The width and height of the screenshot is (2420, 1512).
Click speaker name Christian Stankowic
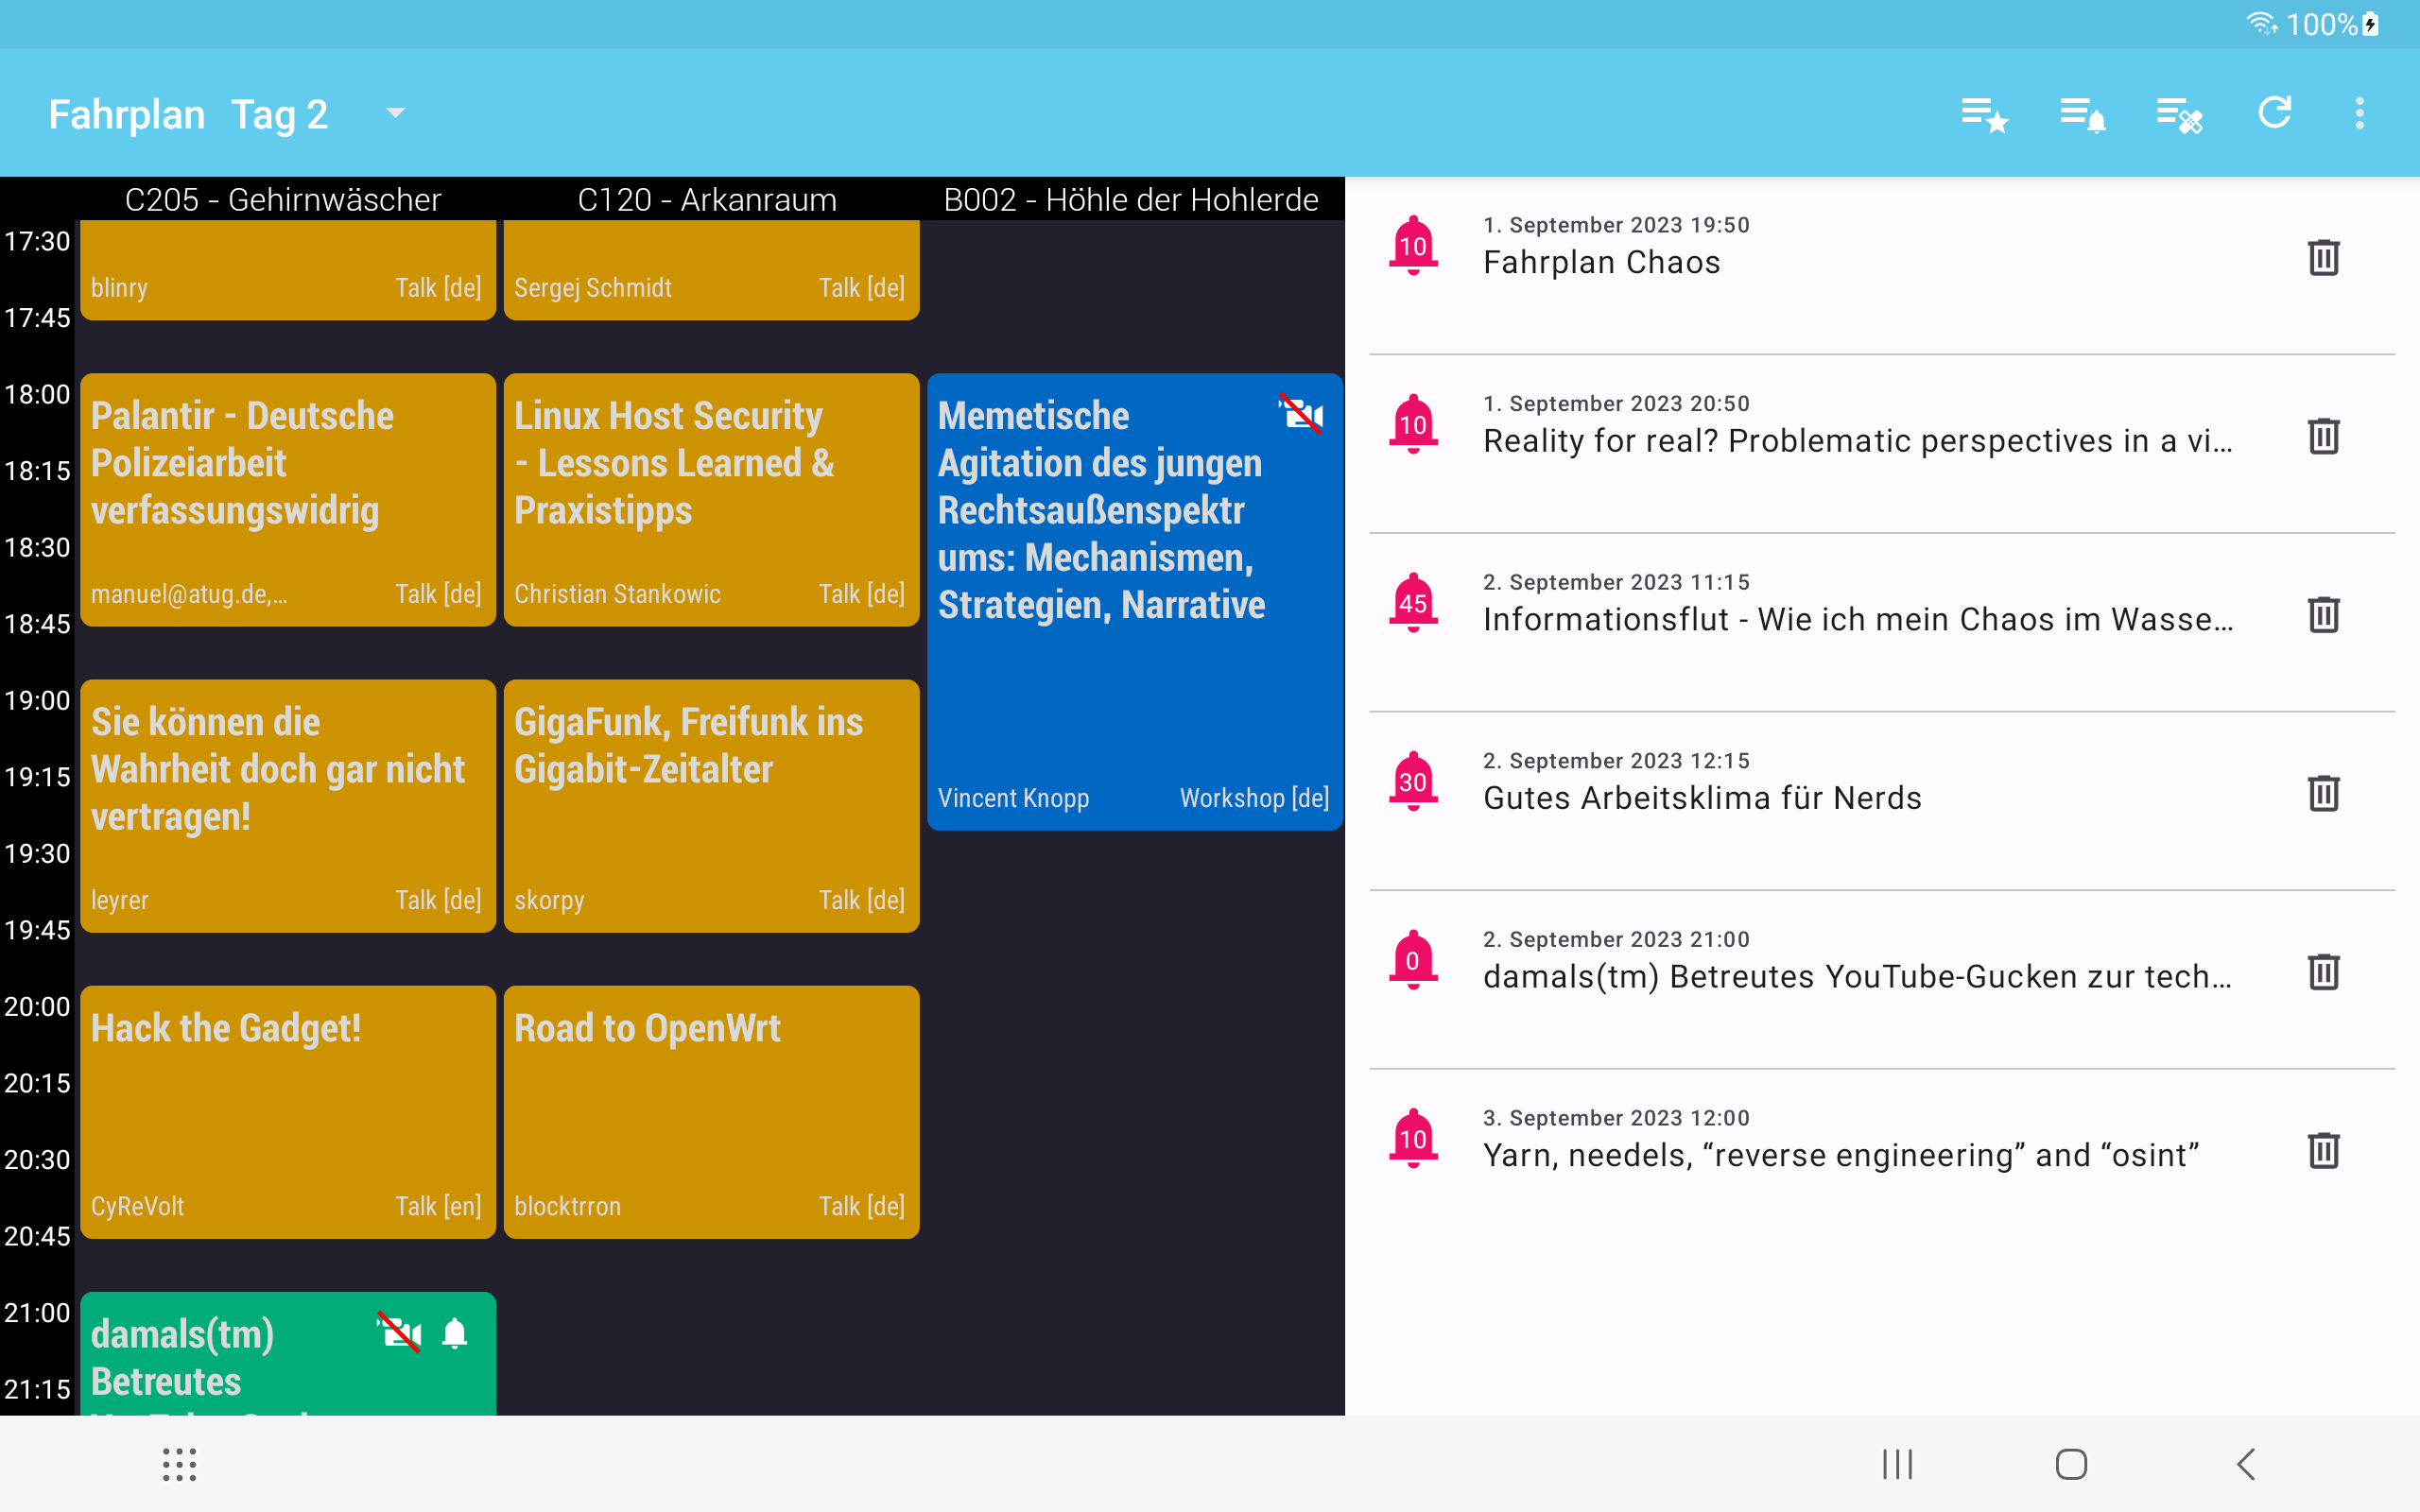(617, 594)
